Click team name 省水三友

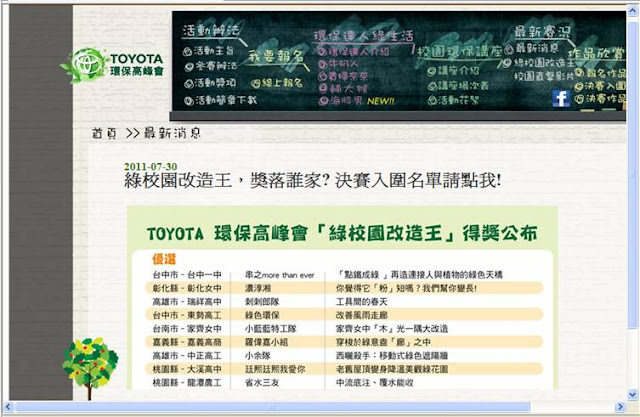click(262, 383)
